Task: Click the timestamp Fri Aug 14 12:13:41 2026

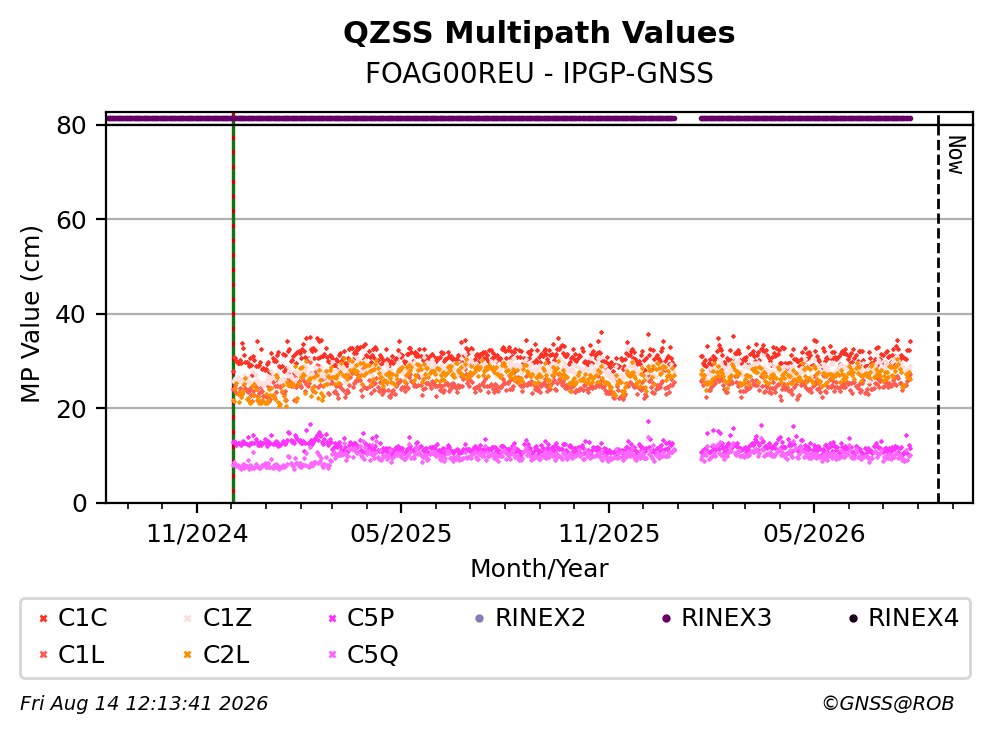Action: 144,703
